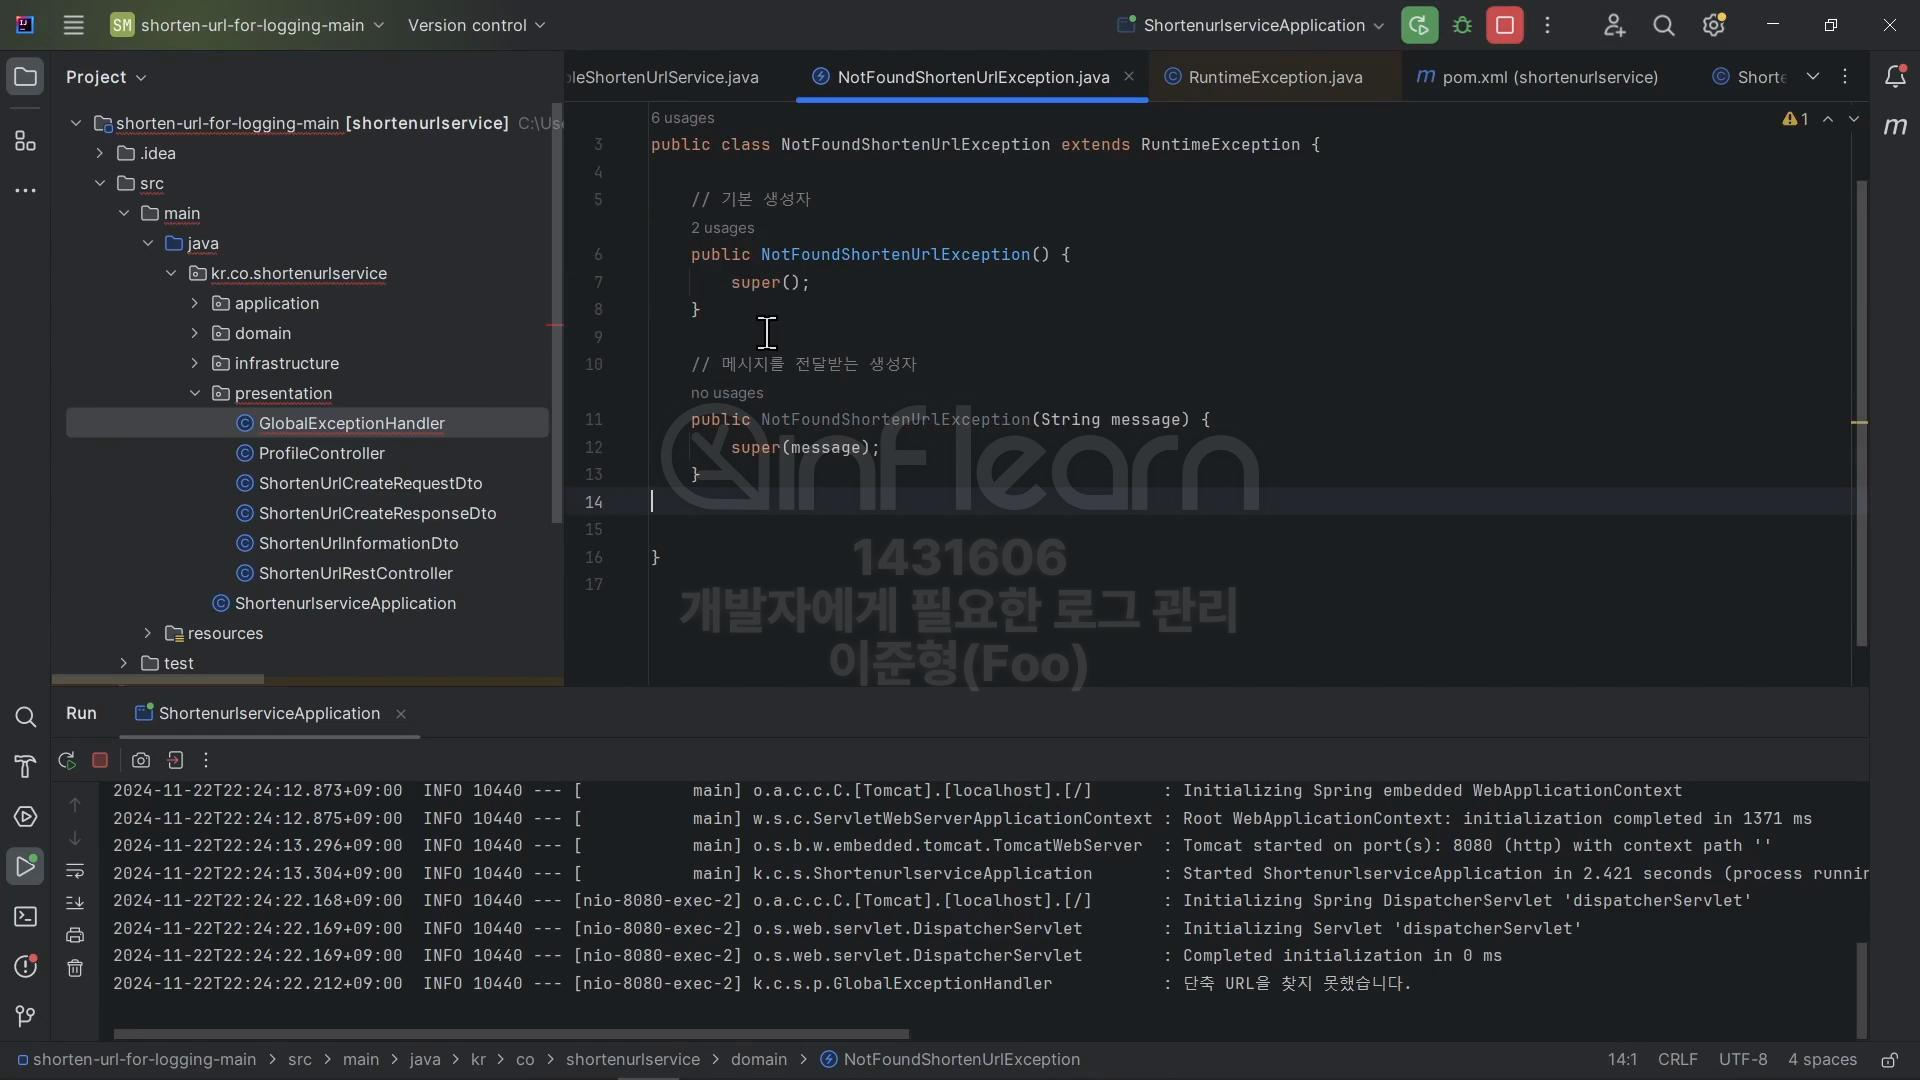Click the Rerun icon in Run panel
Screen dimensions: 1920x1080
point(67,760)
